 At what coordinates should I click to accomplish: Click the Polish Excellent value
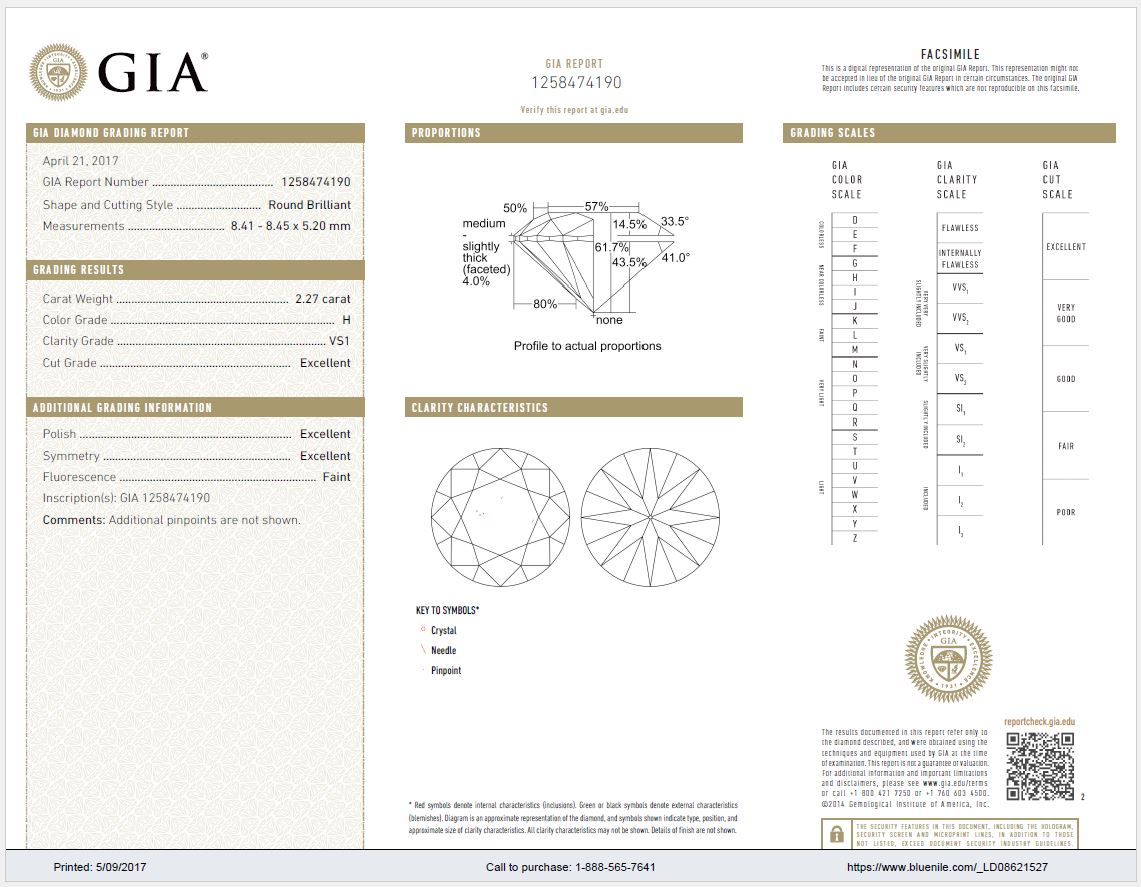pyautogui.click(x=325, y=434)
